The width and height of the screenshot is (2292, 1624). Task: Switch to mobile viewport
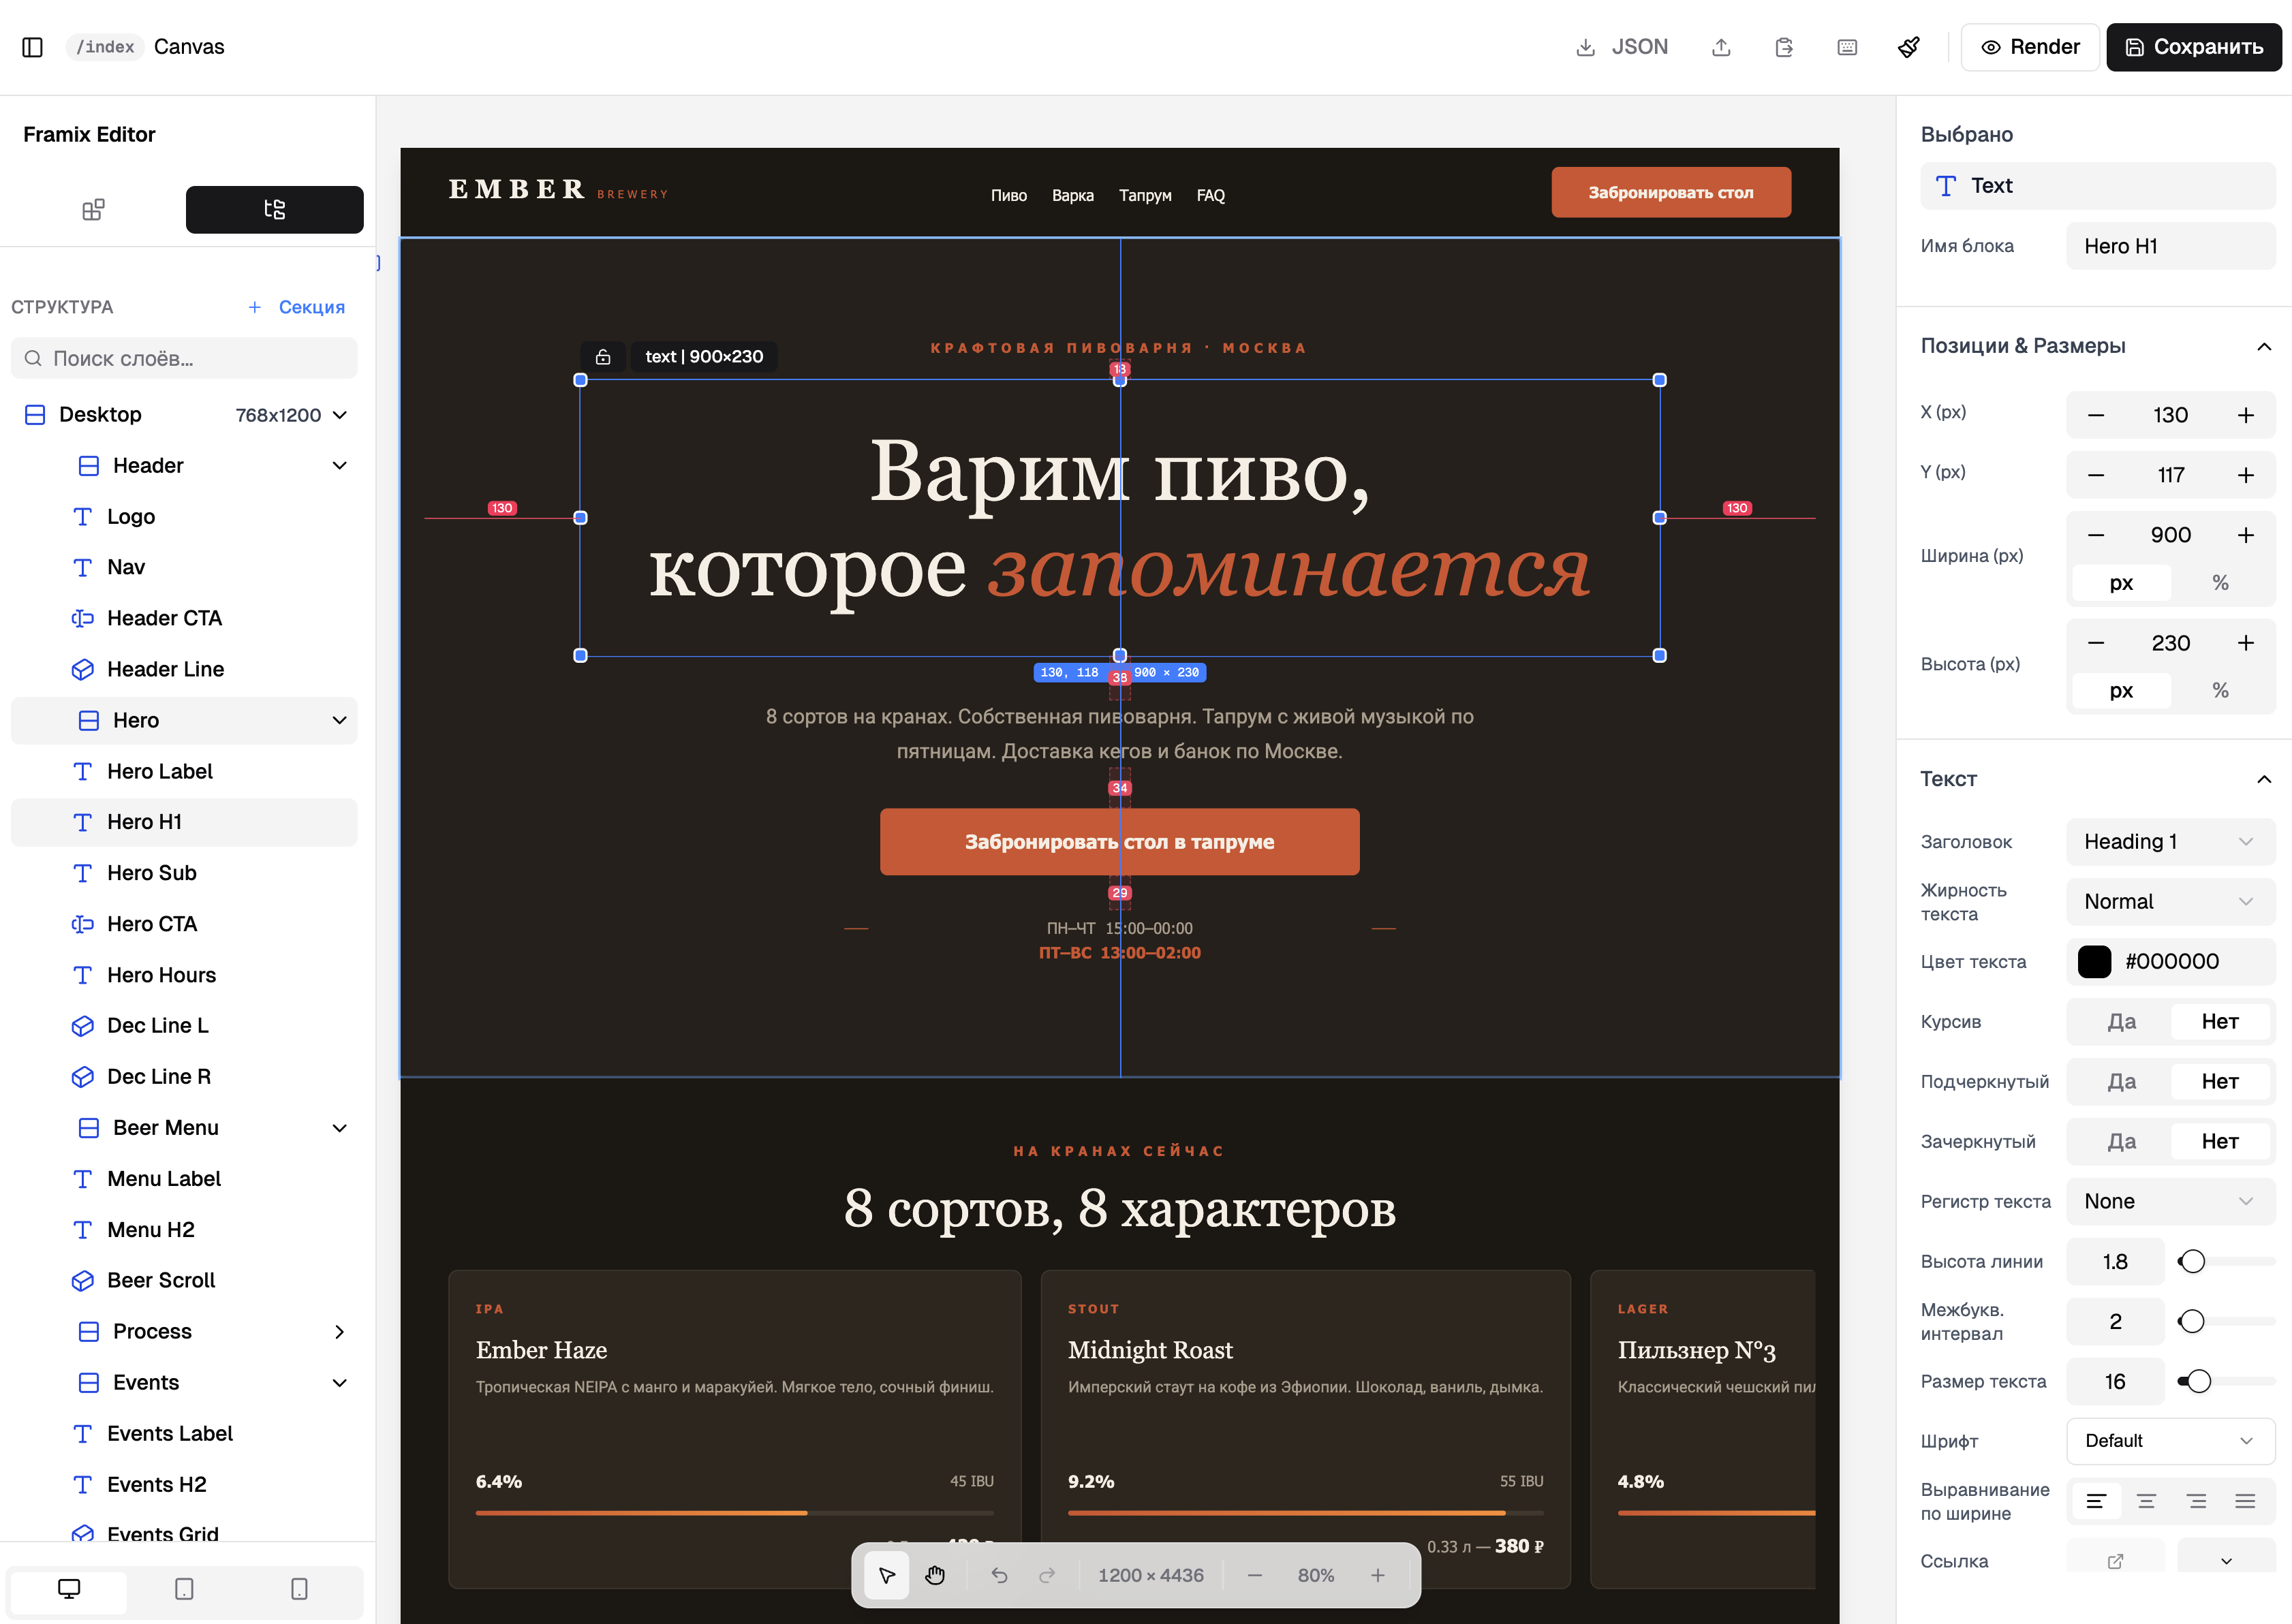point(299,1589)
